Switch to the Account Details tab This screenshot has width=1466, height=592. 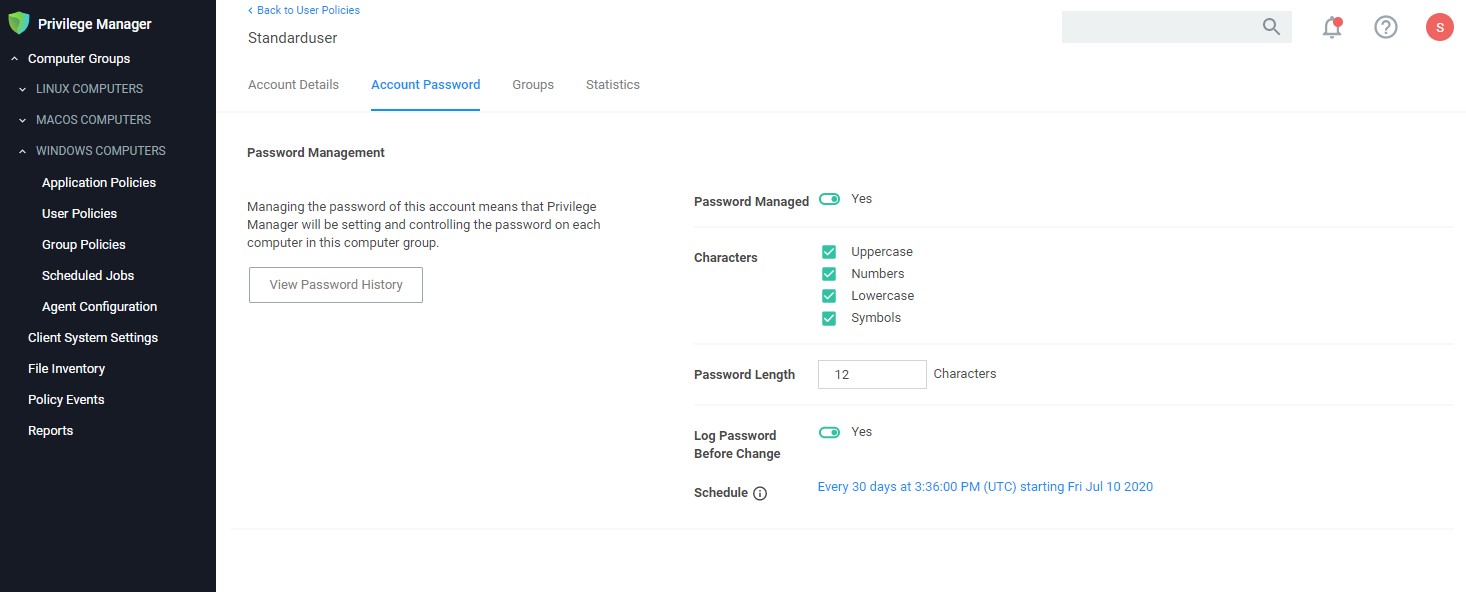[x=293, y=85]
